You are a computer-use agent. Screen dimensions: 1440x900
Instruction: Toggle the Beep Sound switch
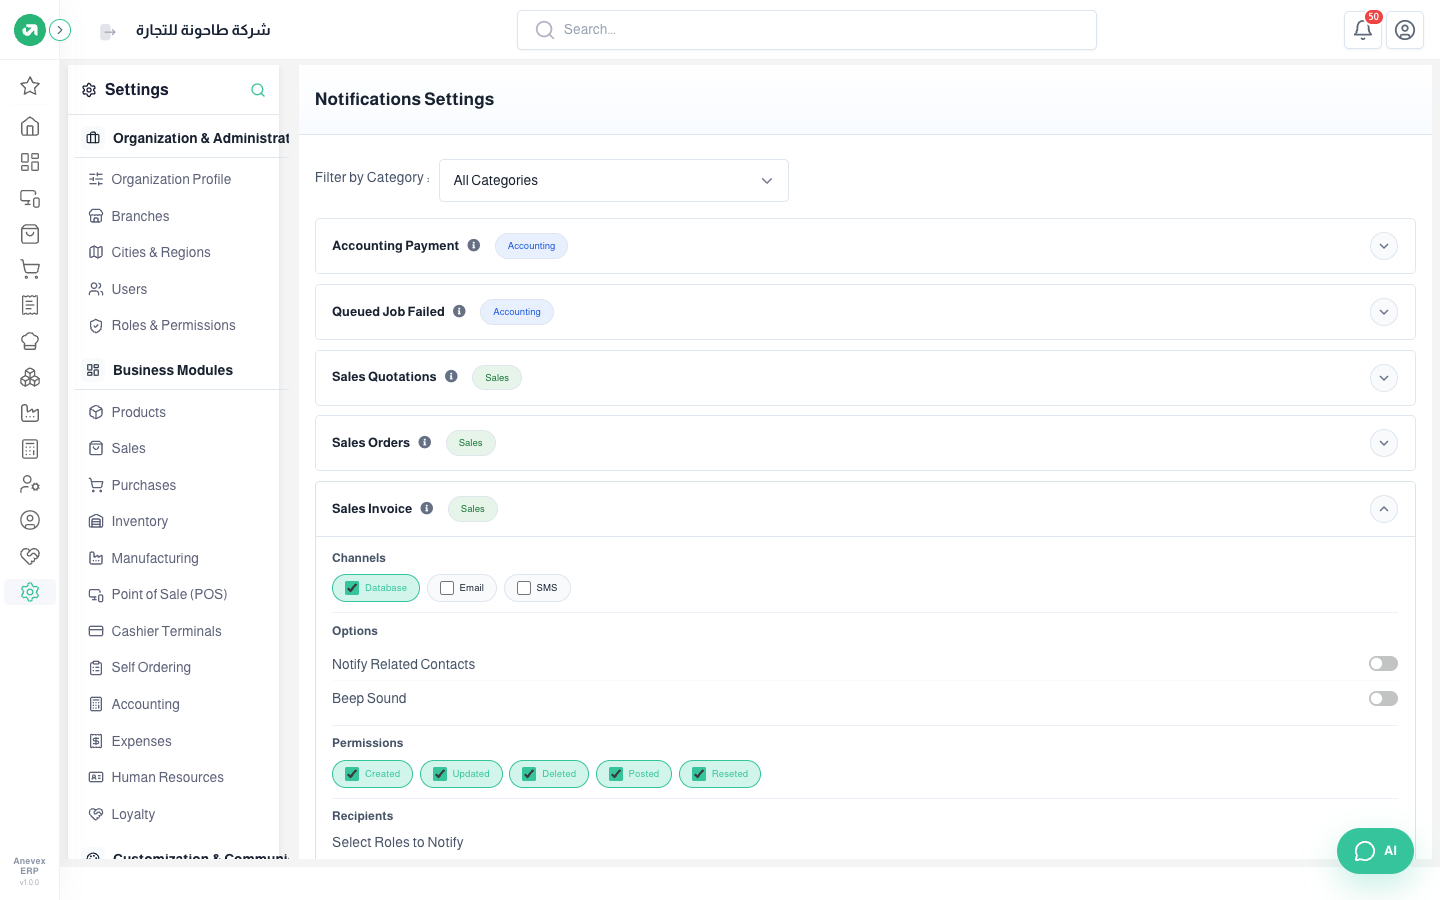click(x=1383, y=699)
